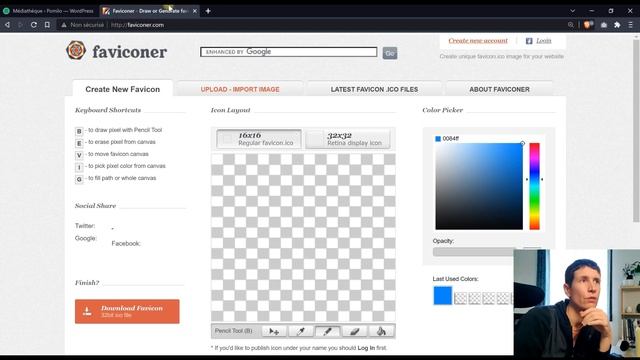Select the Paint bucket fill tool
Image resolution: width=640 pixels, height=360 pixels.
point(381,331)
